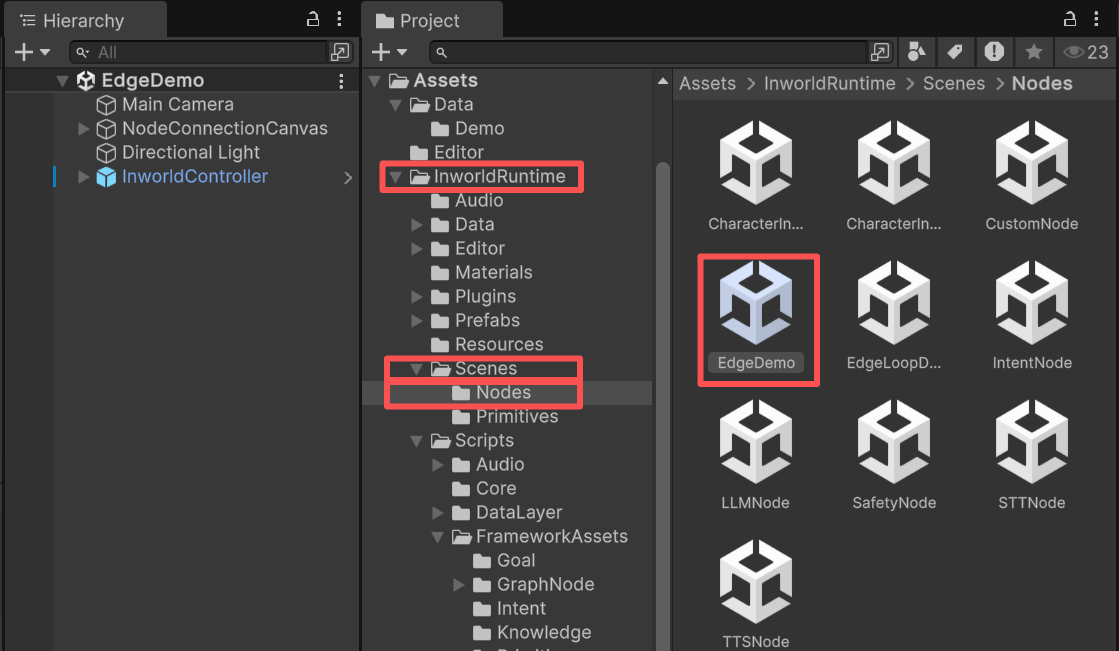The height and width of the screenshot is (651, 1119).
Task: Focus the Project search field
Action: tap(647, 52)
